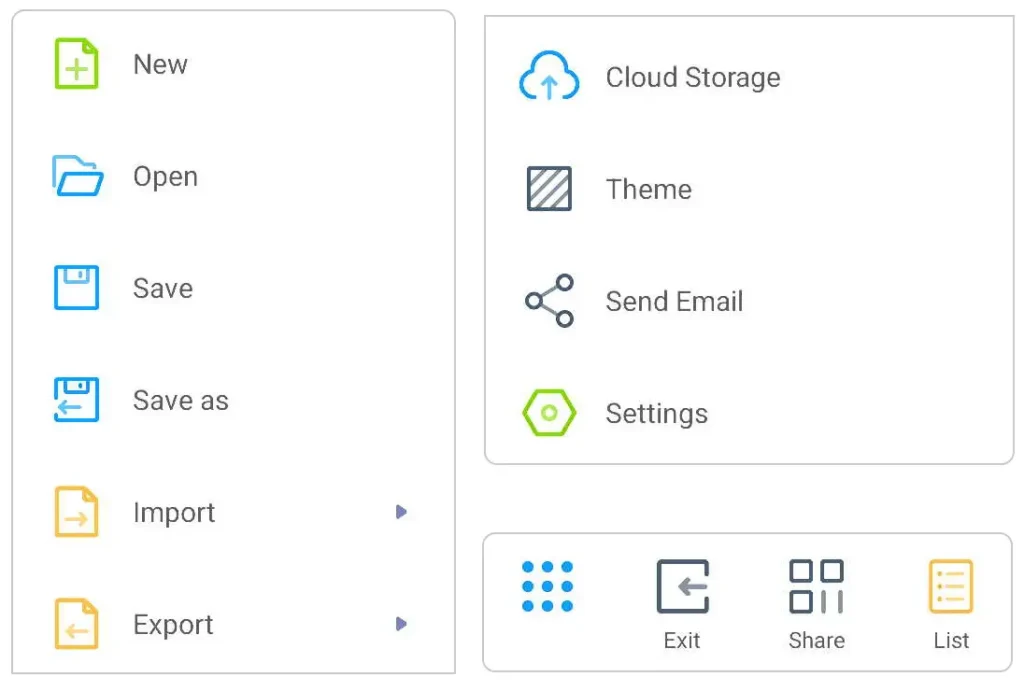Viewport: 1024px width, 691px height.
Task: Click the Save floppy disk icon
Action: [76, 288]
